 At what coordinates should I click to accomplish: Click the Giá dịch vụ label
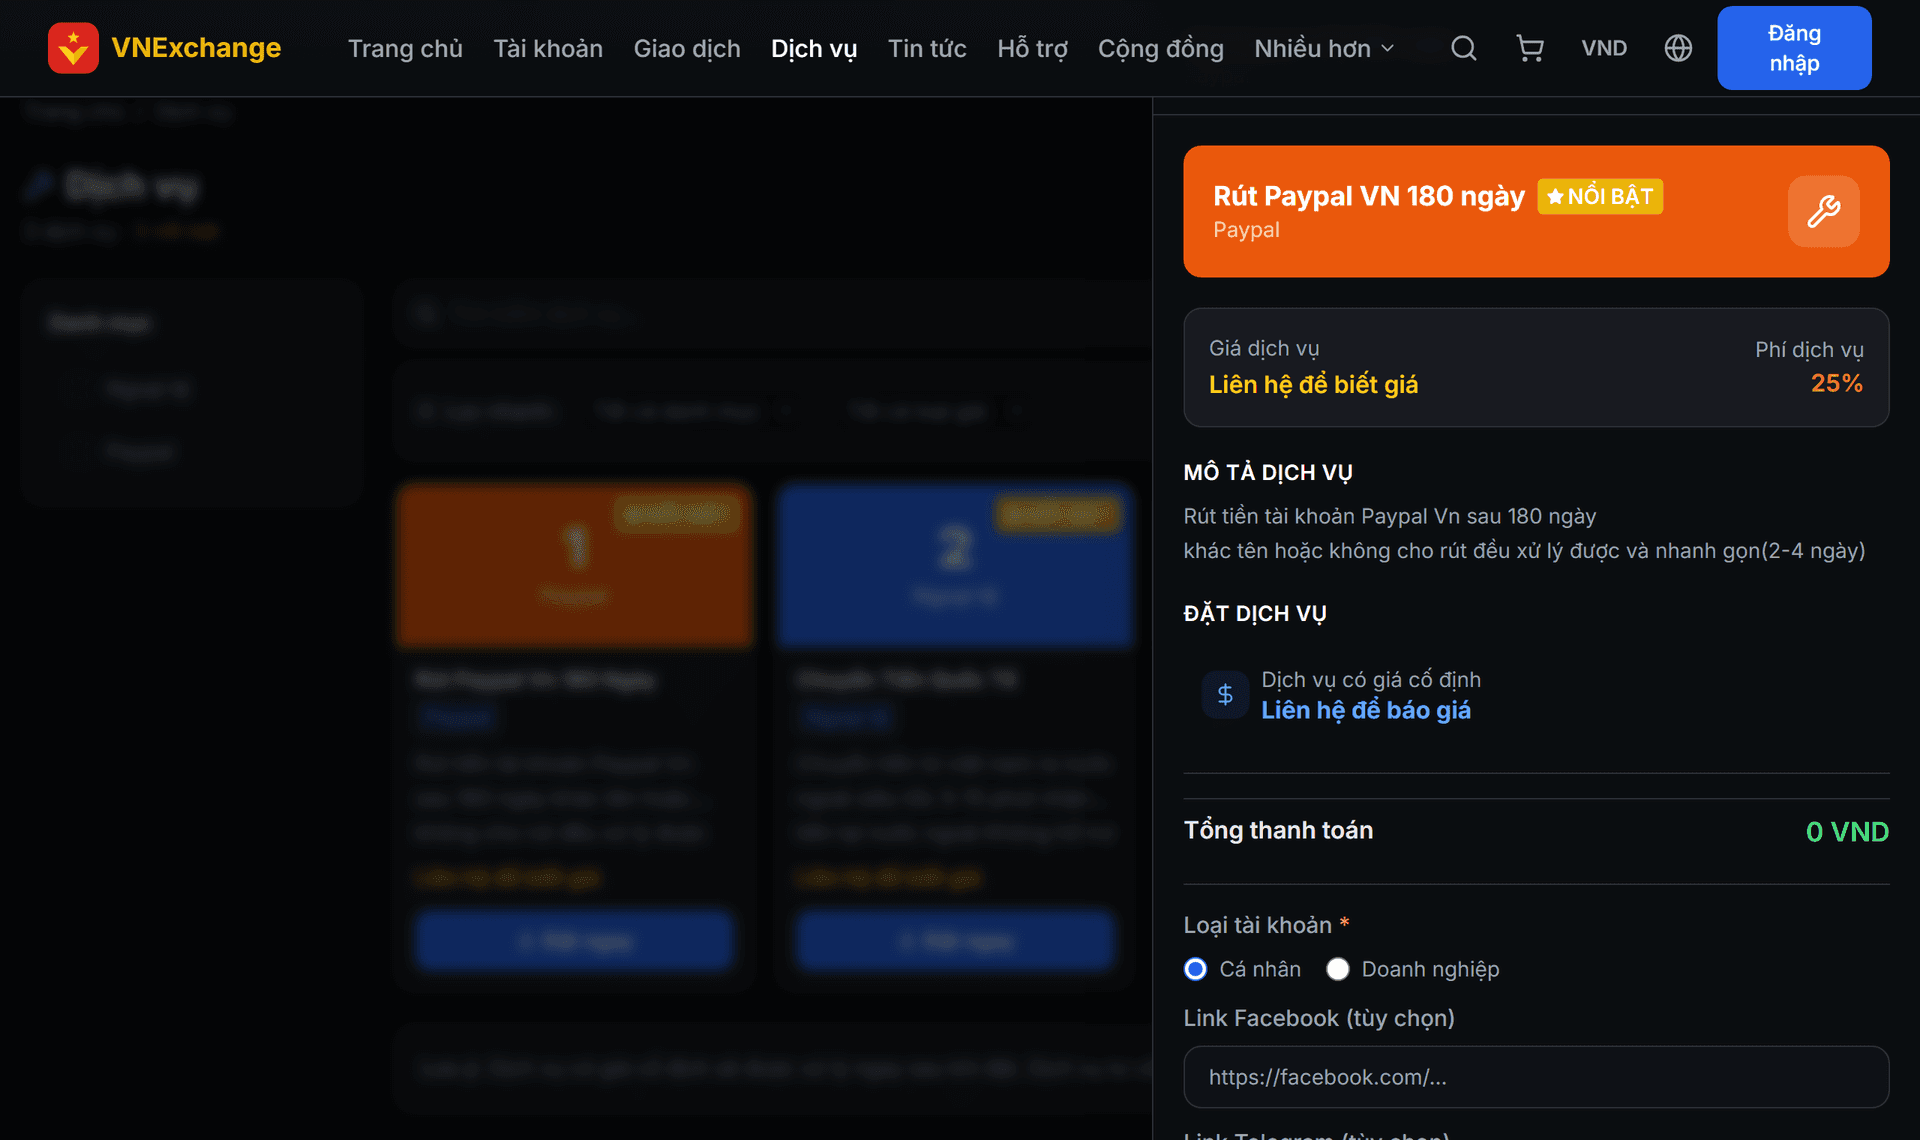pos(1264,348)
